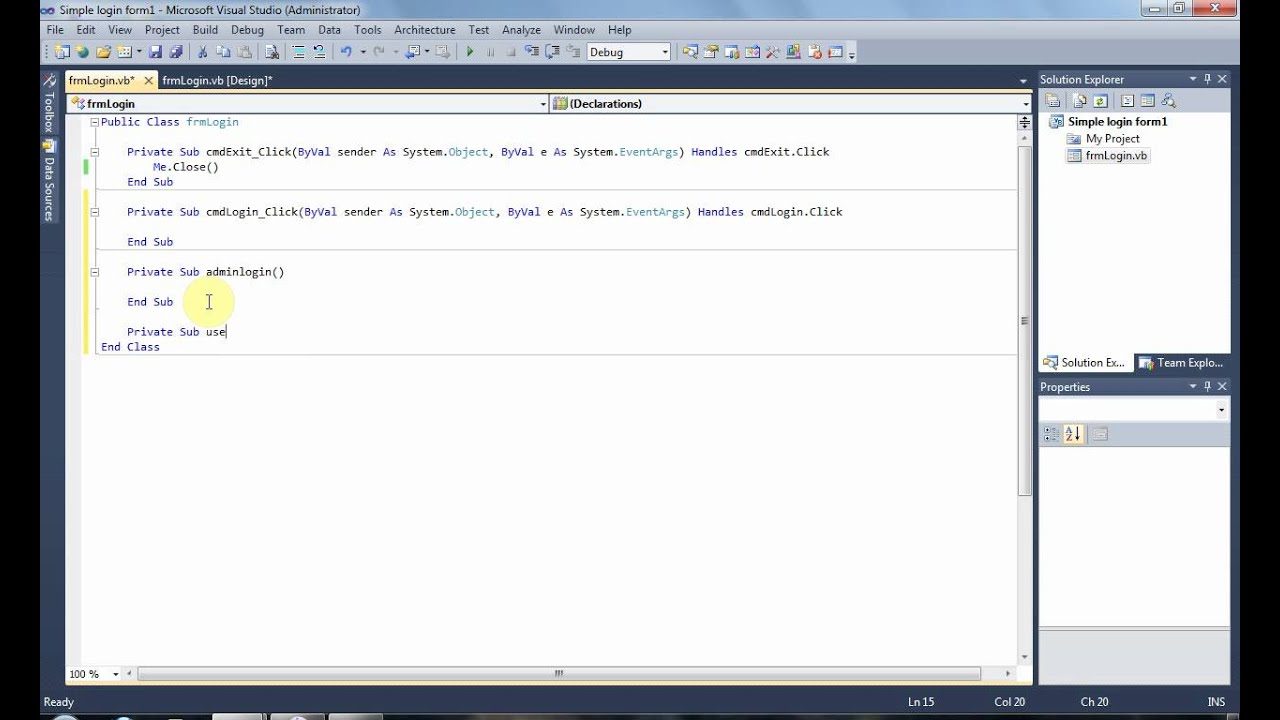The height and width of the screenshot is (720, 1280).
Task: Open the (Declarations) method dropdown
Action: pos(1026,104)
